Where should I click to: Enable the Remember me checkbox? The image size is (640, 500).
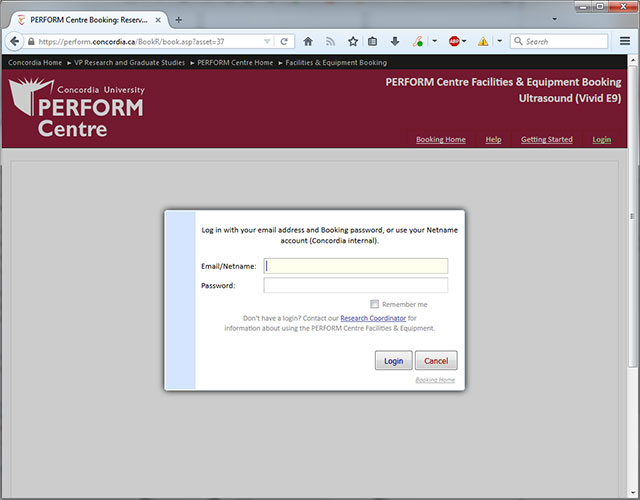tap(375, 304)
